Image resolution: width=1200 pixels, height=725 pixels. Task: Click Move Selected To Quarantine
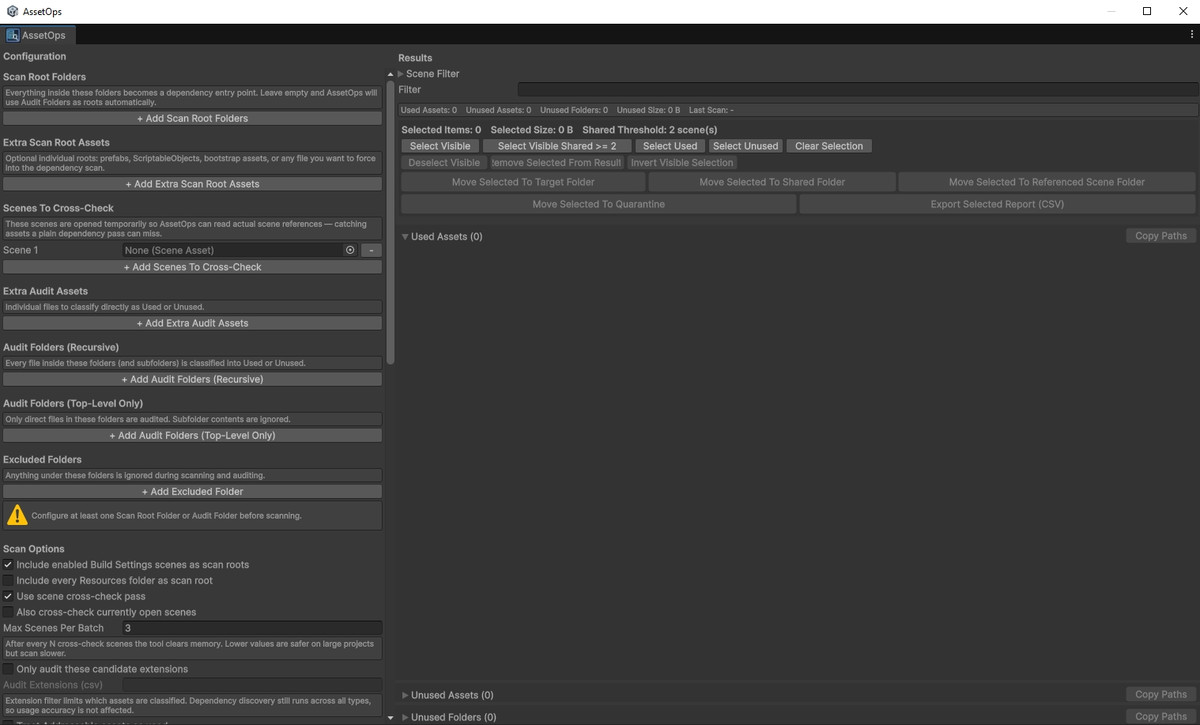(598, 204)
